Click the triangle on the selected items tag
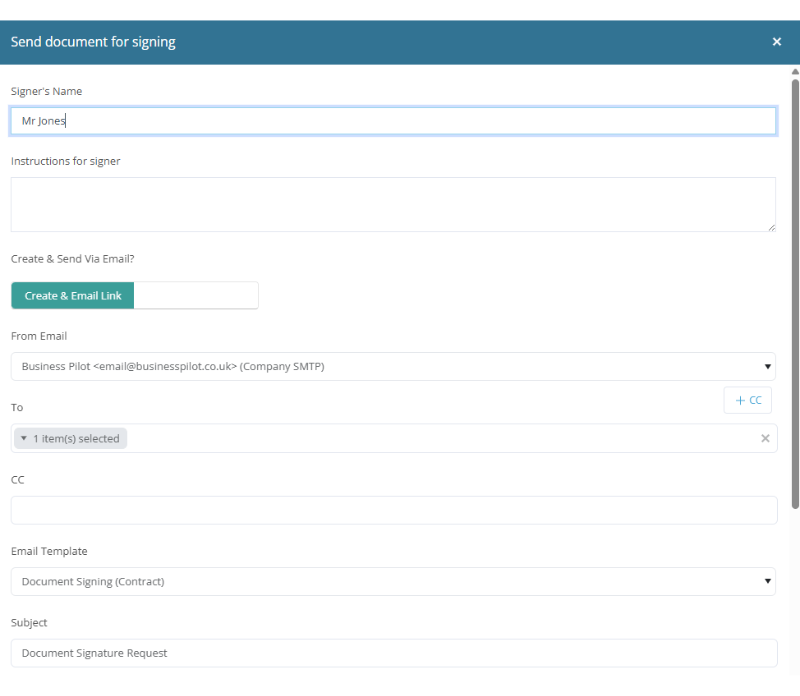 (23, 438)
